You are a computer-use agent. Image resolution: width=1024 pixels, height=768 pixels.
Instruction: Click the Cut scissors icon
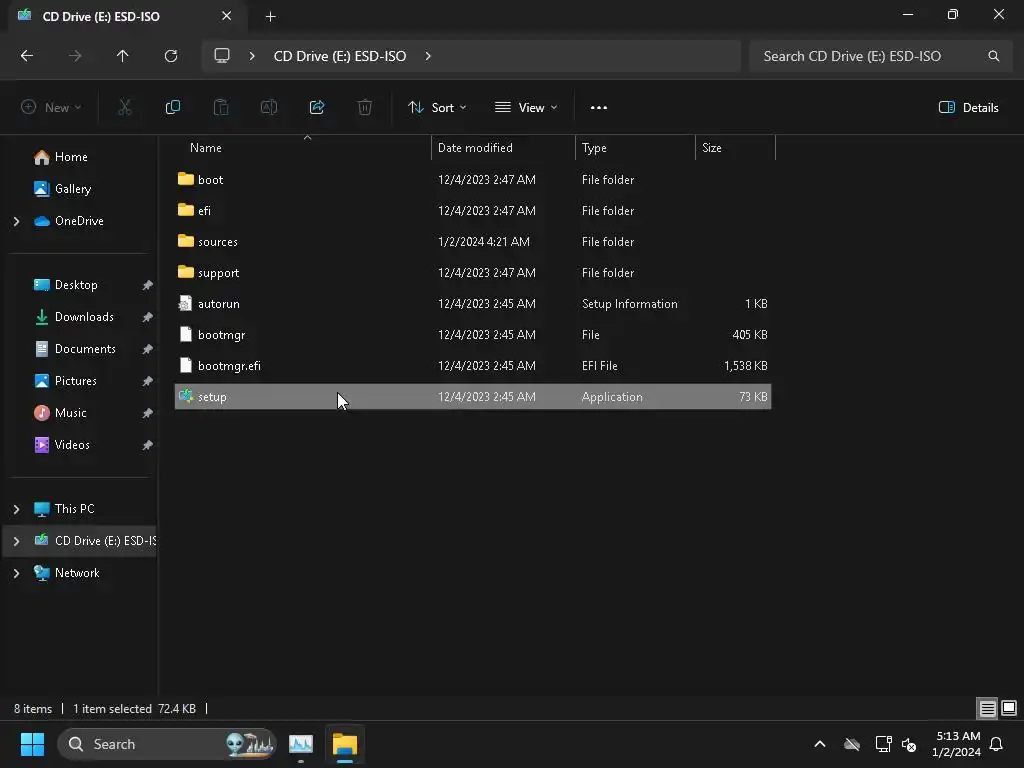pyautogui.click(x=125, y=107)
